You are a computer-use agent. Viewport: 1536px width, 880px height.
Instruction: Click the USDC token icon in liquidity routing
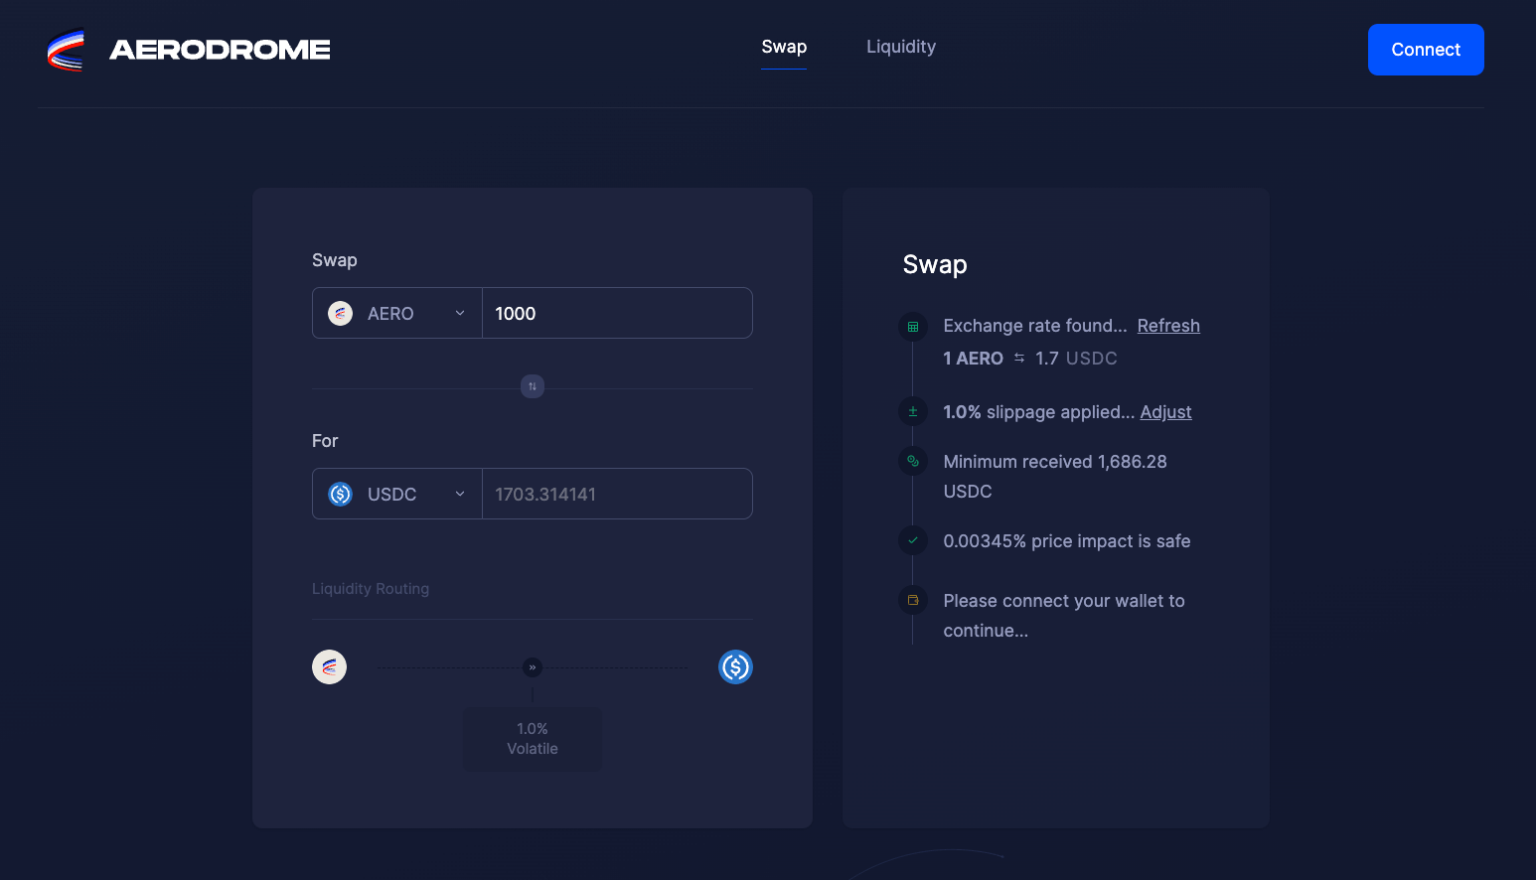click(735, 667)
